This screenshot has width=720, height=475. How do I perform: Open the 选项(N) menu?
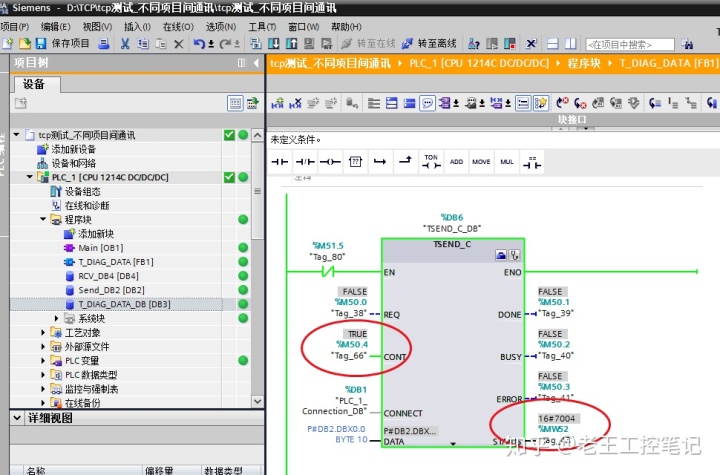pos(221,27)
